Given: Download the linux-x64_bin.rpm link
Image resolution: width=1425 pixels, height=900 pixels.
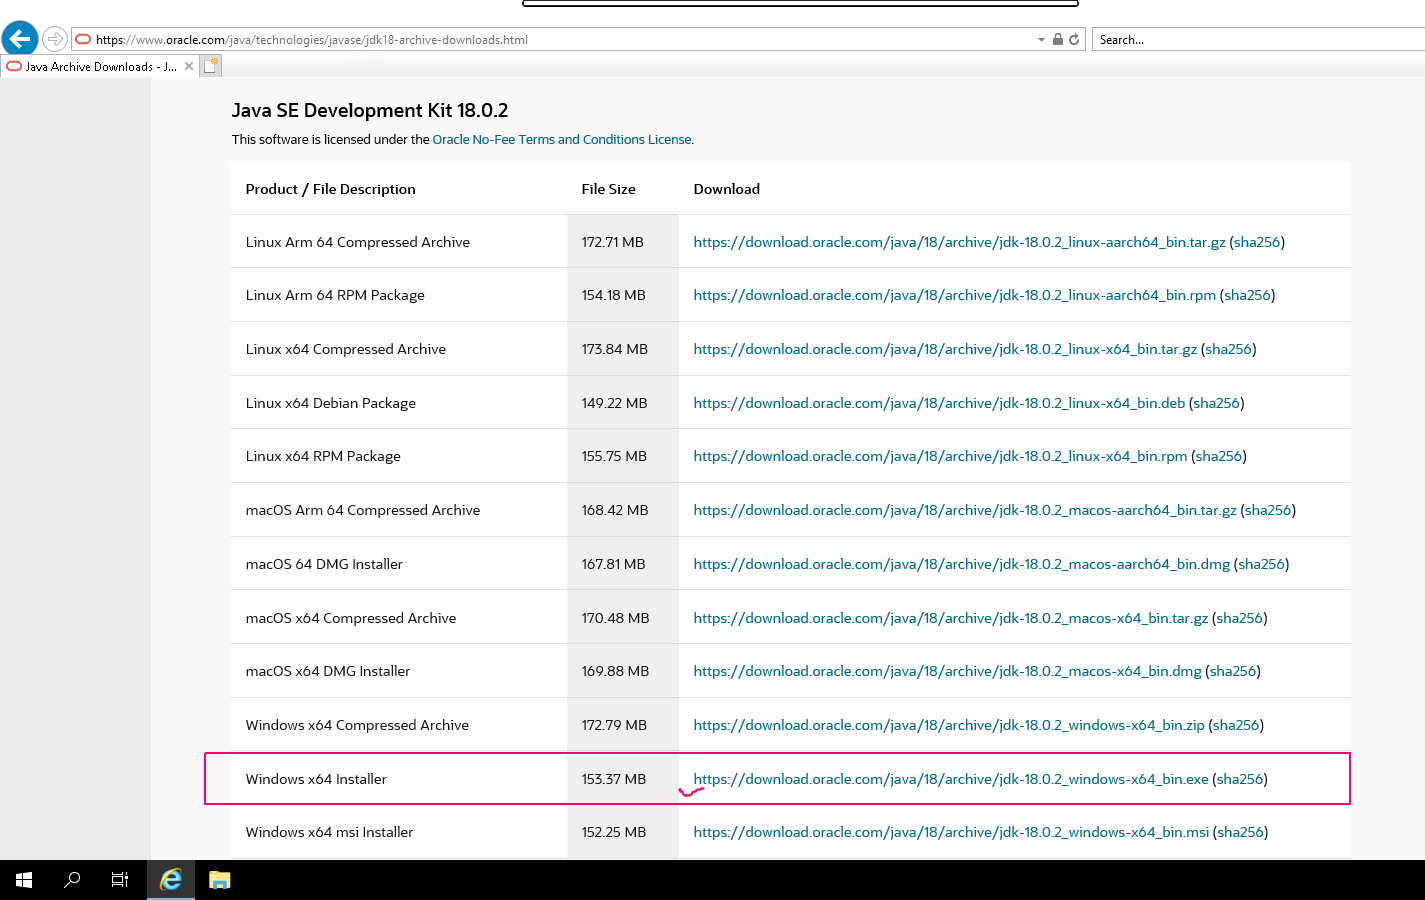Looking at the screenshot, I should [940, 456].
